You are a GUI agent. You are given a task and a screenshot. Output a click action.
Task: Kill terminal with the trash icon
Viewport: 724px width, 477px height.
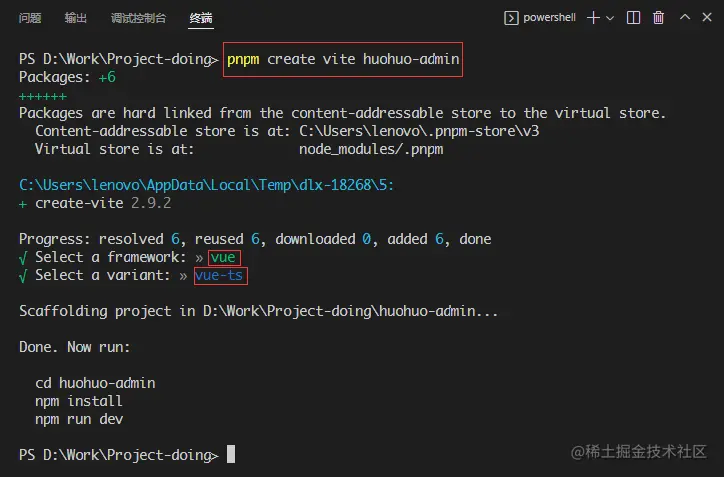coord(658,18)
